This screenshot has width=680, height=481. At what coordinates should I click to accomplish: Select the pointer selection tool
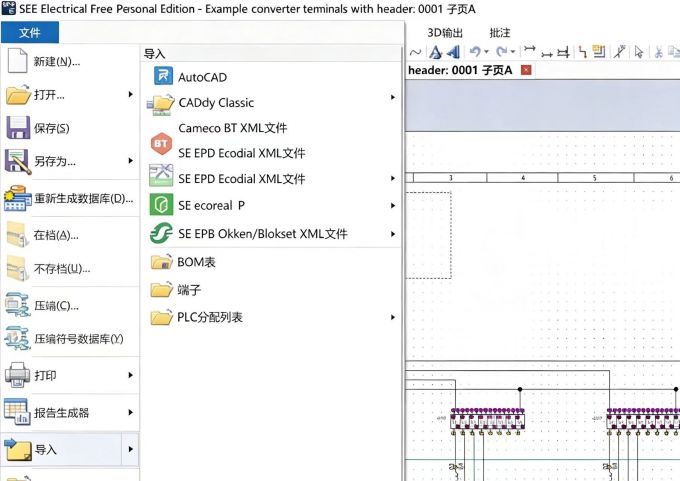click(638, 52)
